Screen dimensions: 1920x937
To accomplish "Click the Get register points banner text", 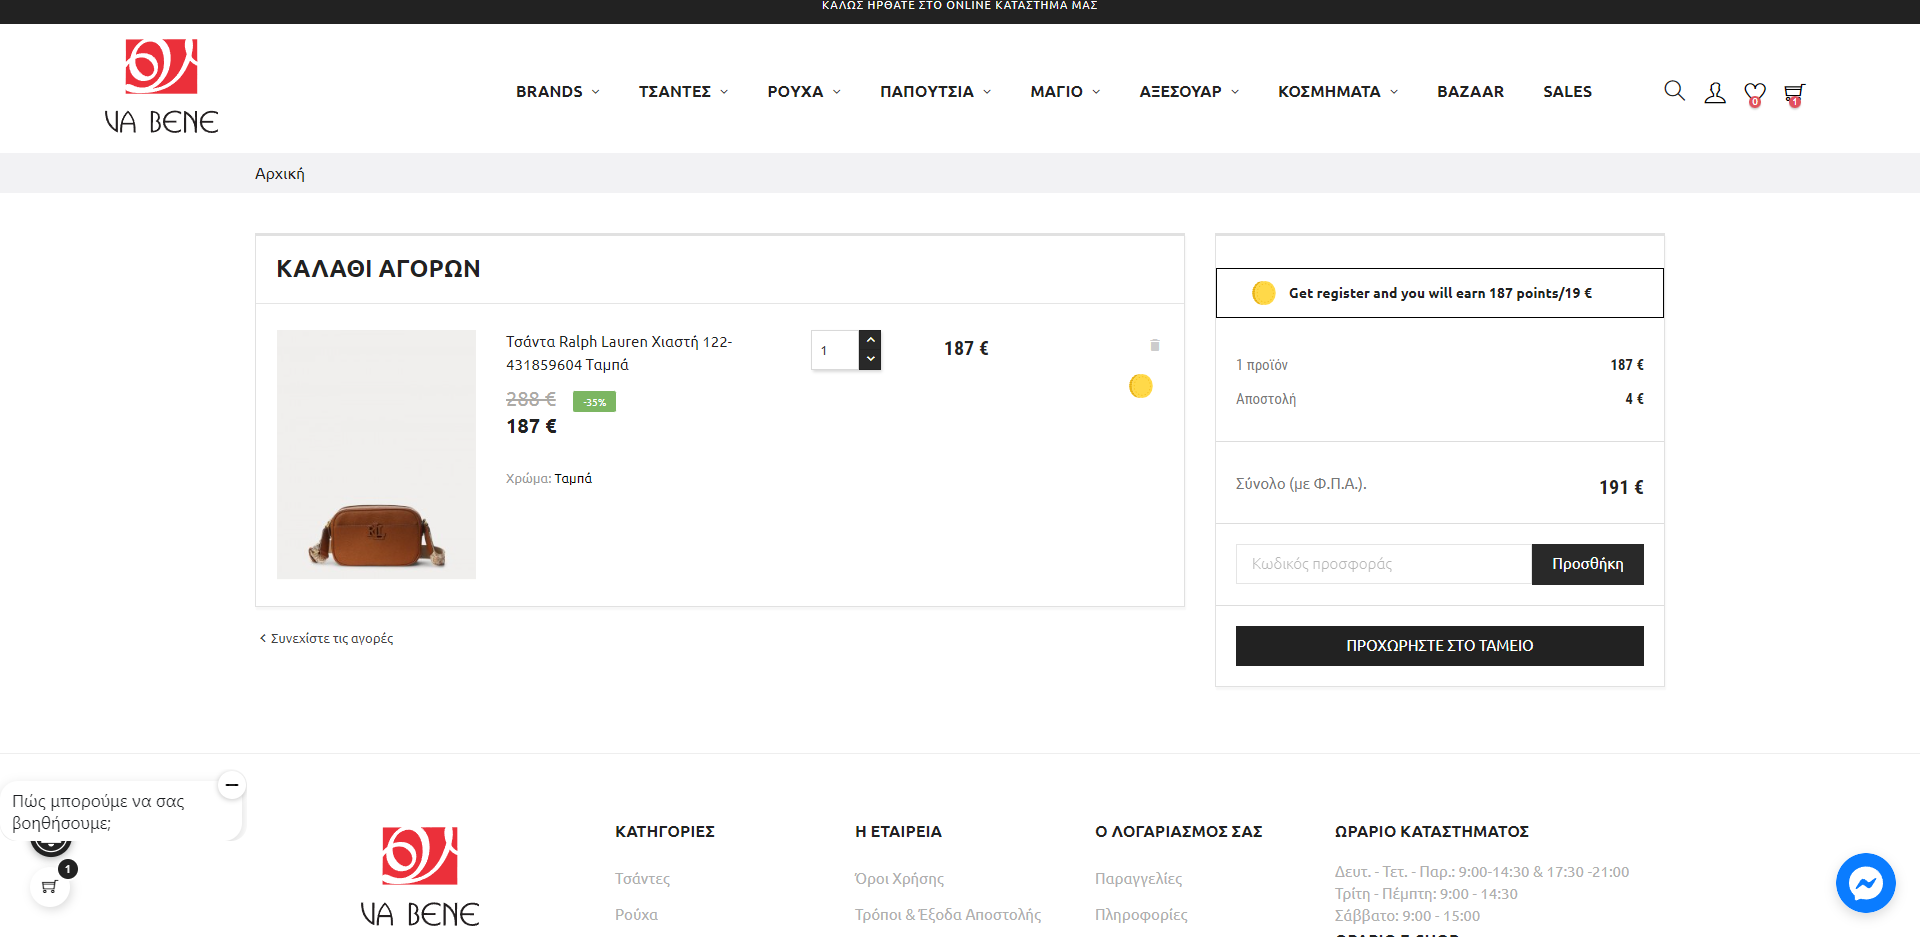I will (x=1440, y=293).
